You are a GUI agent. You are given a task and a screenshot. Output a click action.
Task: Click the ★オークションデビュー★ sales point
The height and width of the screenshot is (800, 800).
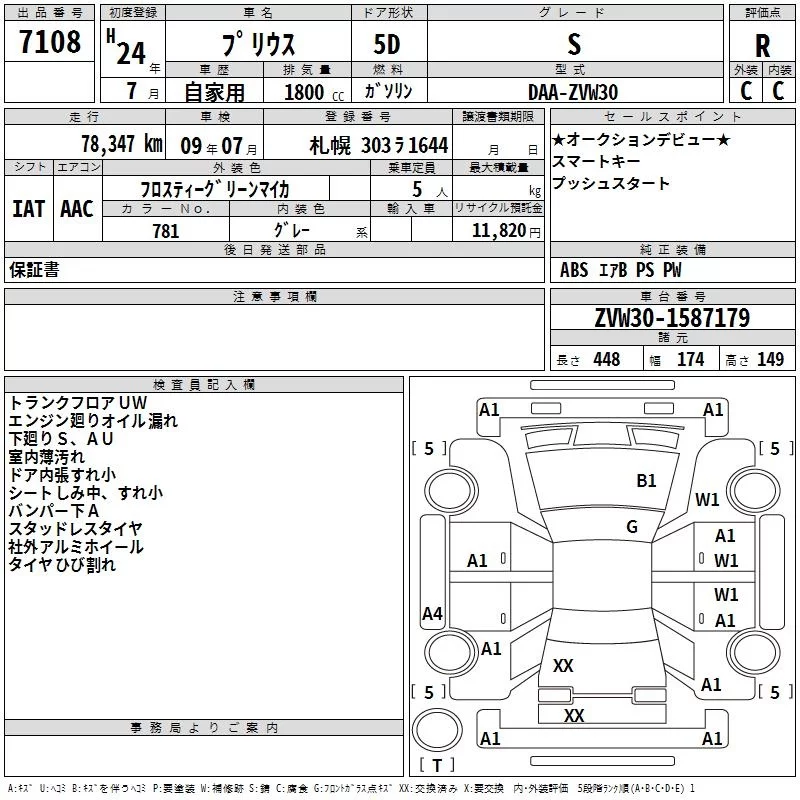pyautogui.click(x=641, y=139)
